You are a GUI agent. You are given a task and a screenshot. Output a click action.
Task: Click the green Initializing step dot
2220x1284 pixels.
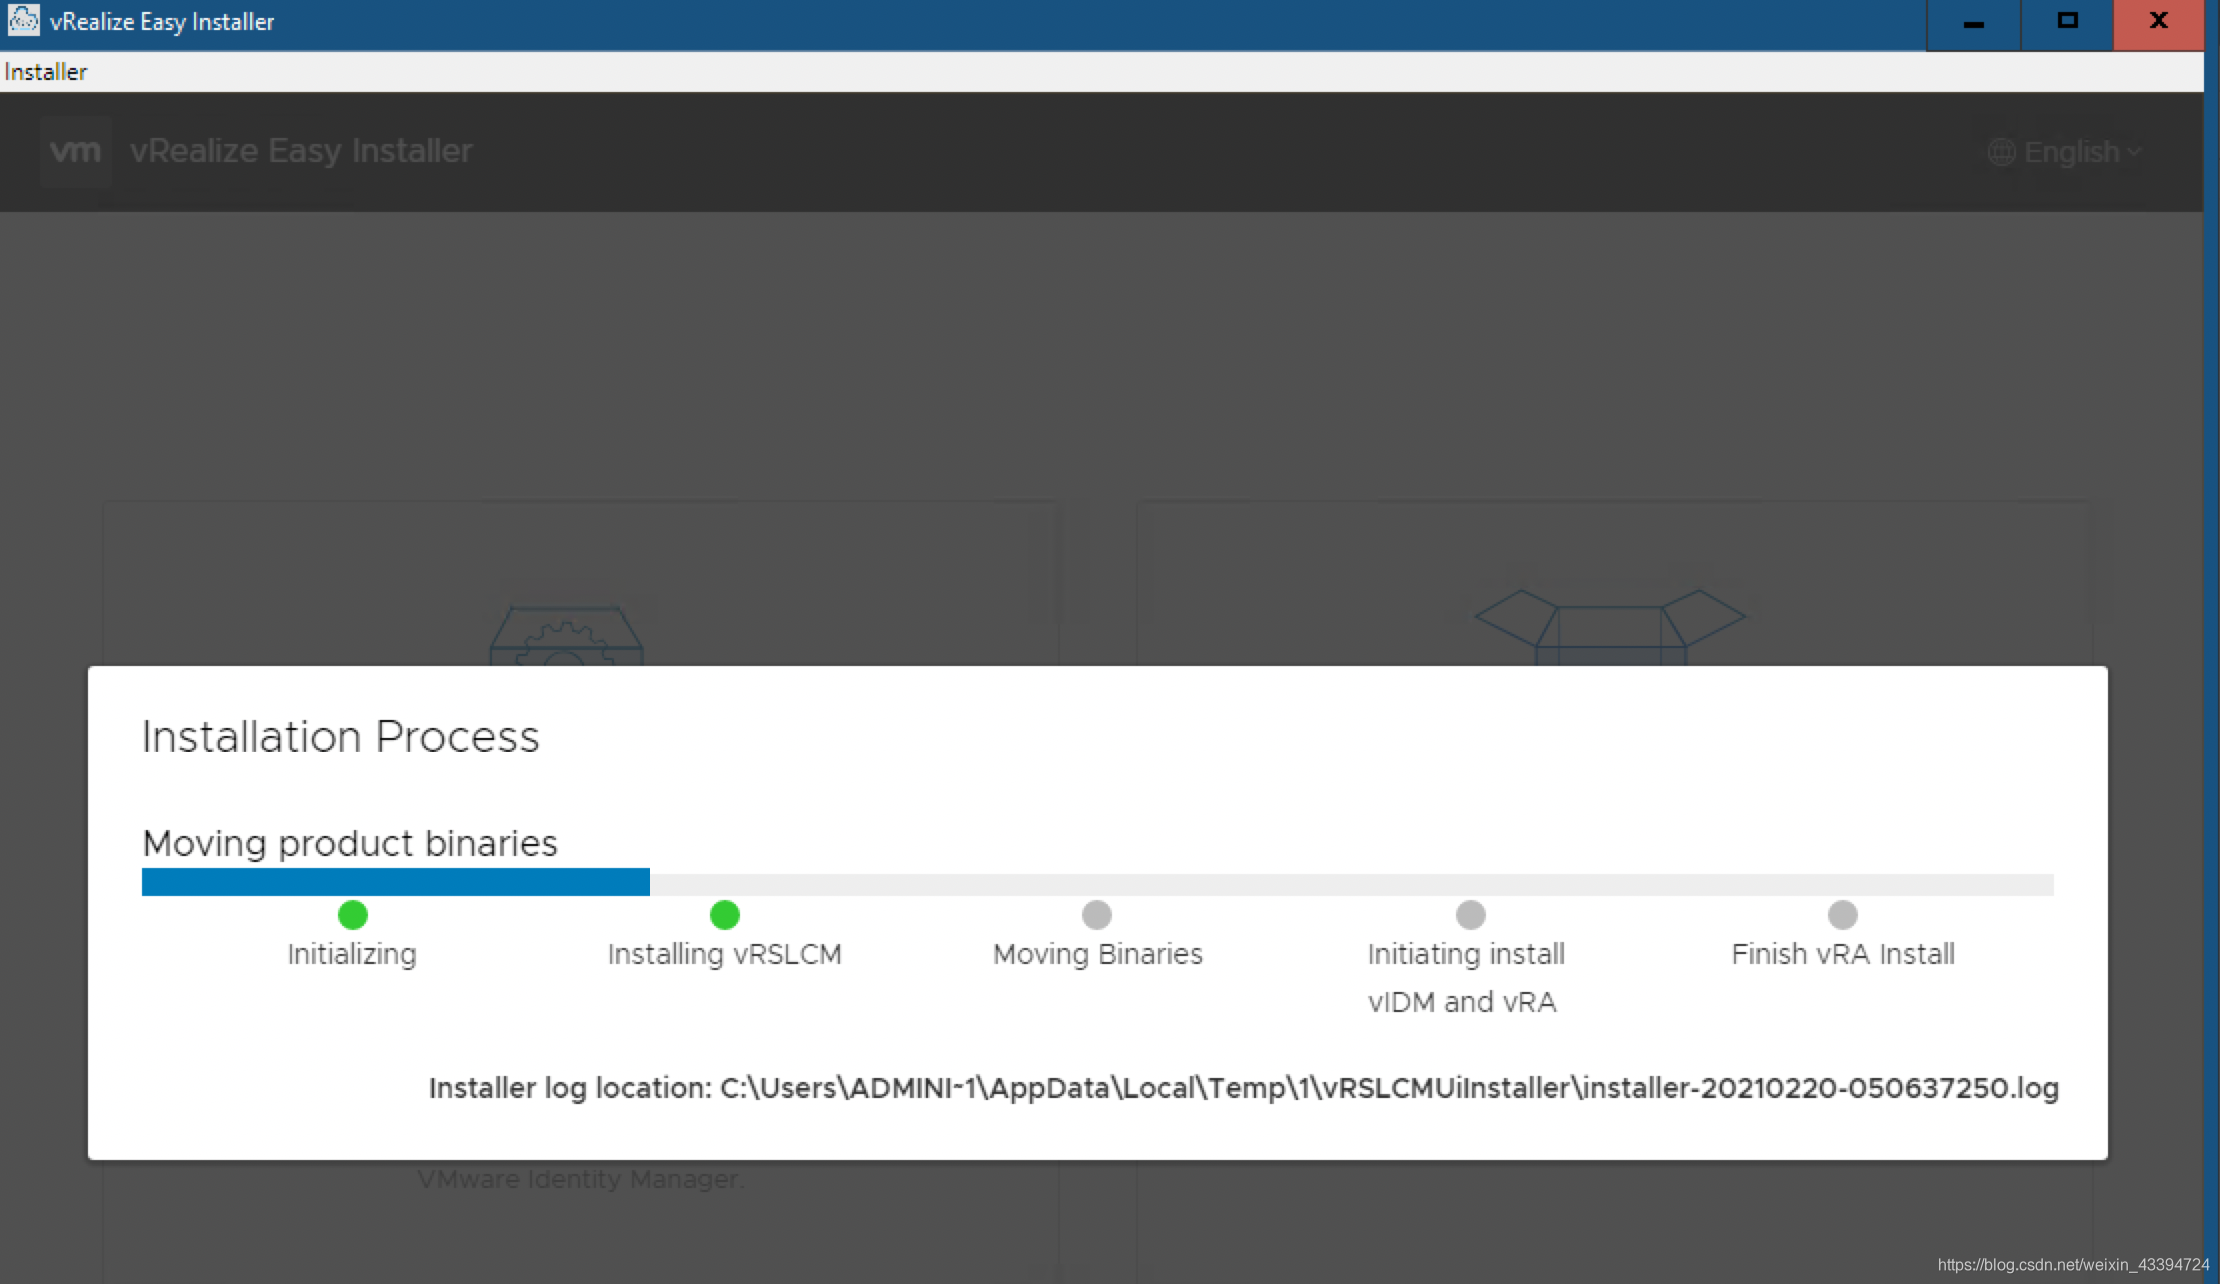click(x=353, y=914)
